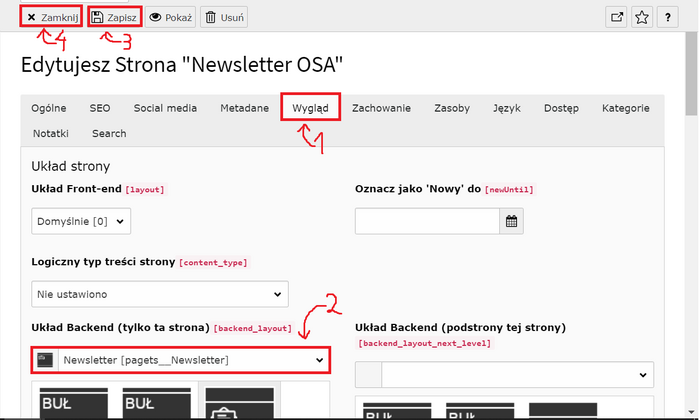
Task: Click the 'Oznacz jako Nowy' date field
Action: (428, 222)
